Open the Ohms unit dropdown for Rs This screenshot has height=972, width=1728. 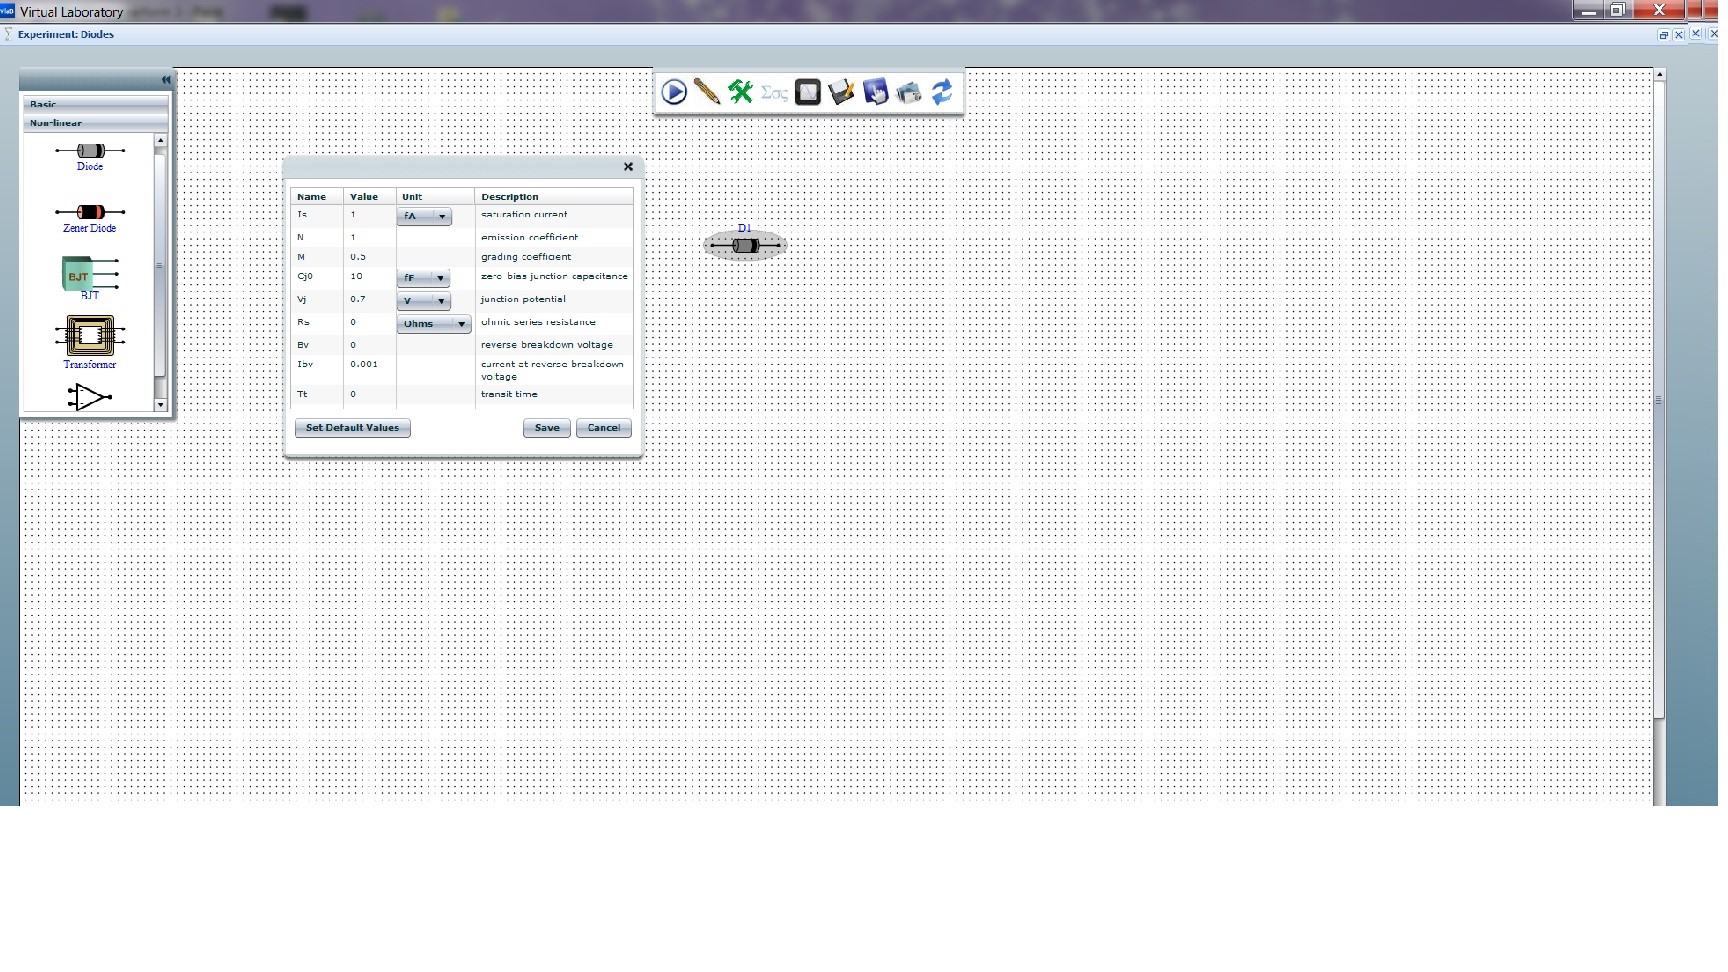[x=434, y=324]
